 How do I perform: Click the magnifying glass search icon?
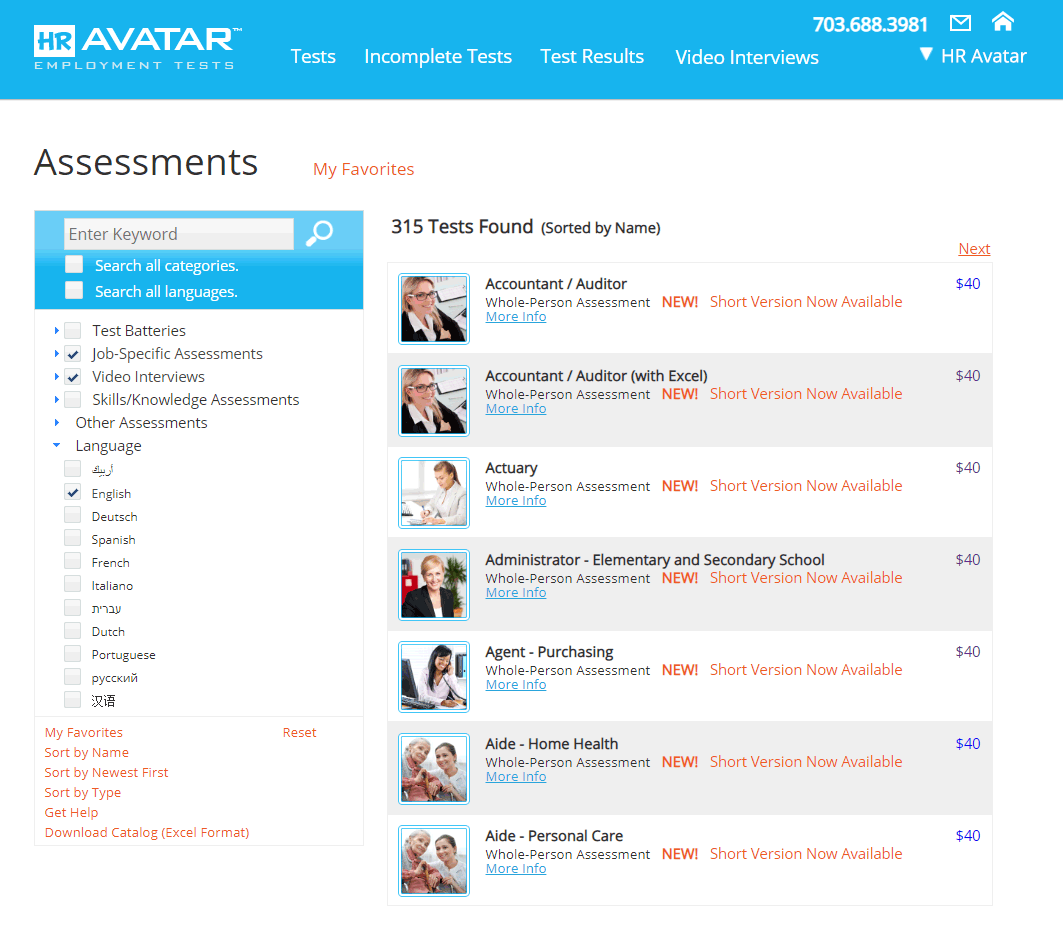coord(319,234)
